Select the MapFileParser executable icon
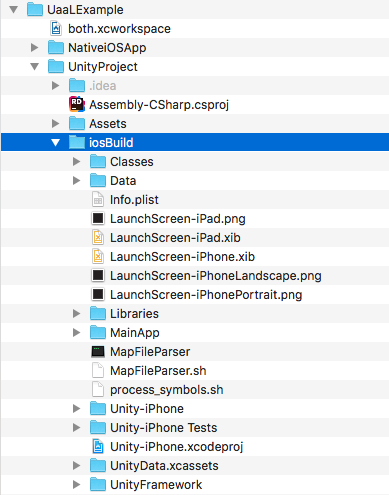The width and height of the screenshot is (389, 495). (x=98, y=352)
